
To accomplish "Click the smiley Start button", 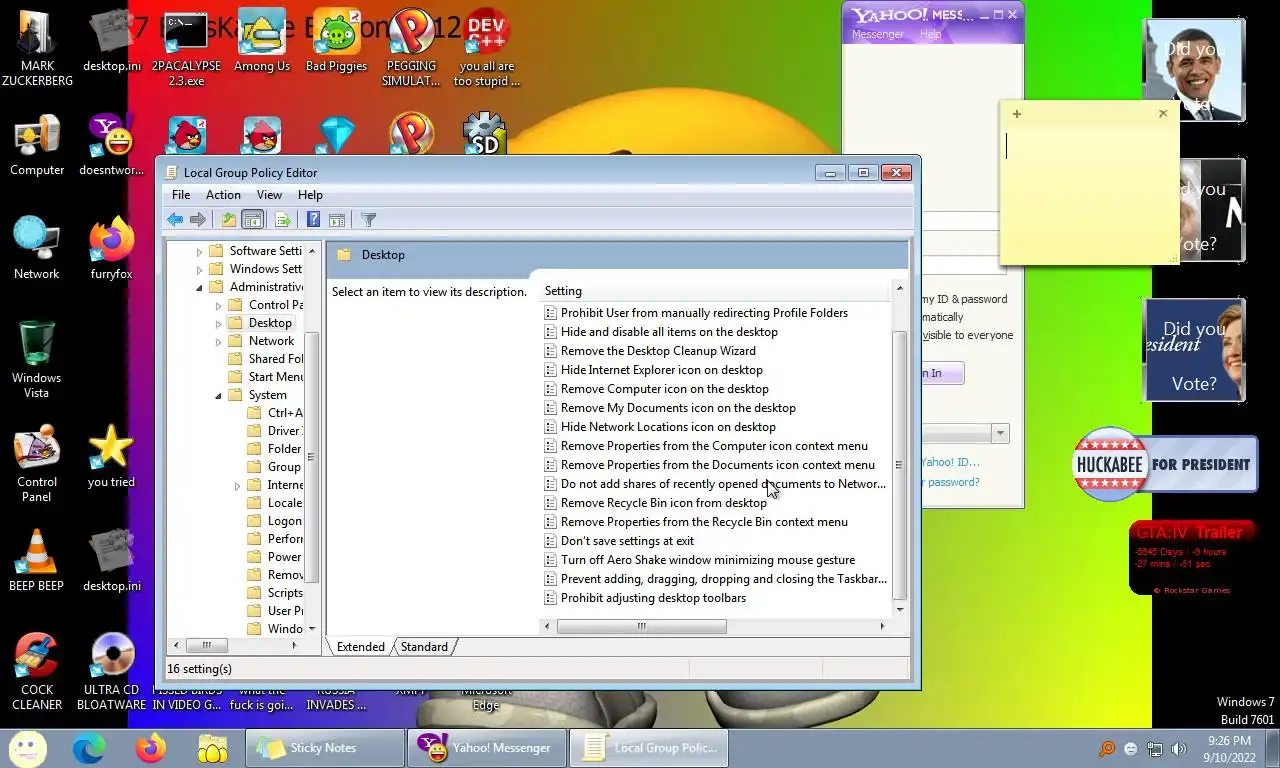I will (27, 748).
